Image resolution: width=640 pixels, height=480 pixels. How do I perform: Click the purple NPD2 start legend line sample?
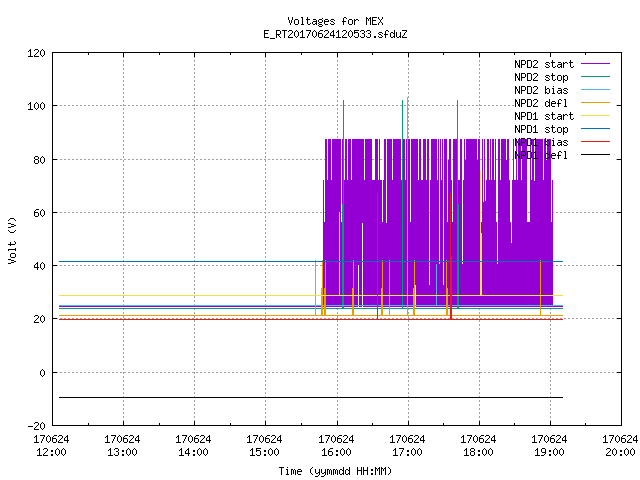pos(596,64)
